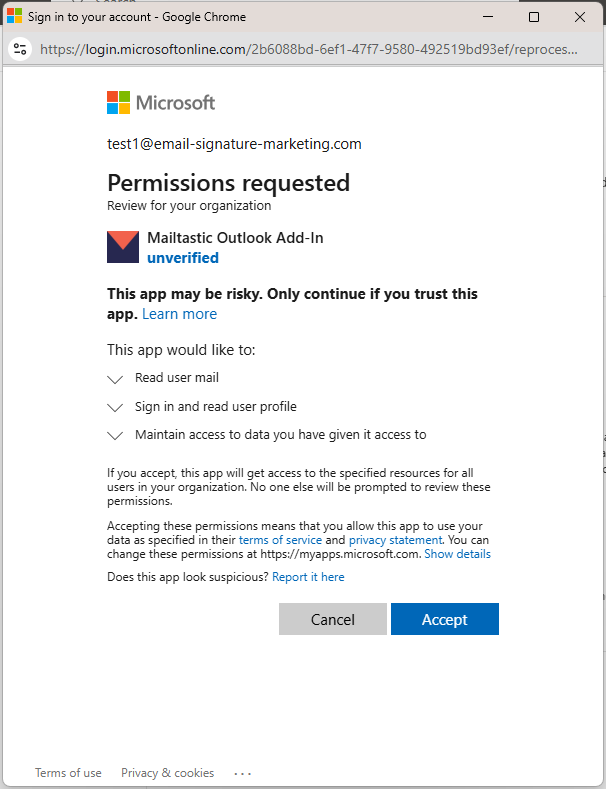This screenshot has width=606, height=789.
Task: Open Privacy & cookies in footer
Action: pos(167,773)
